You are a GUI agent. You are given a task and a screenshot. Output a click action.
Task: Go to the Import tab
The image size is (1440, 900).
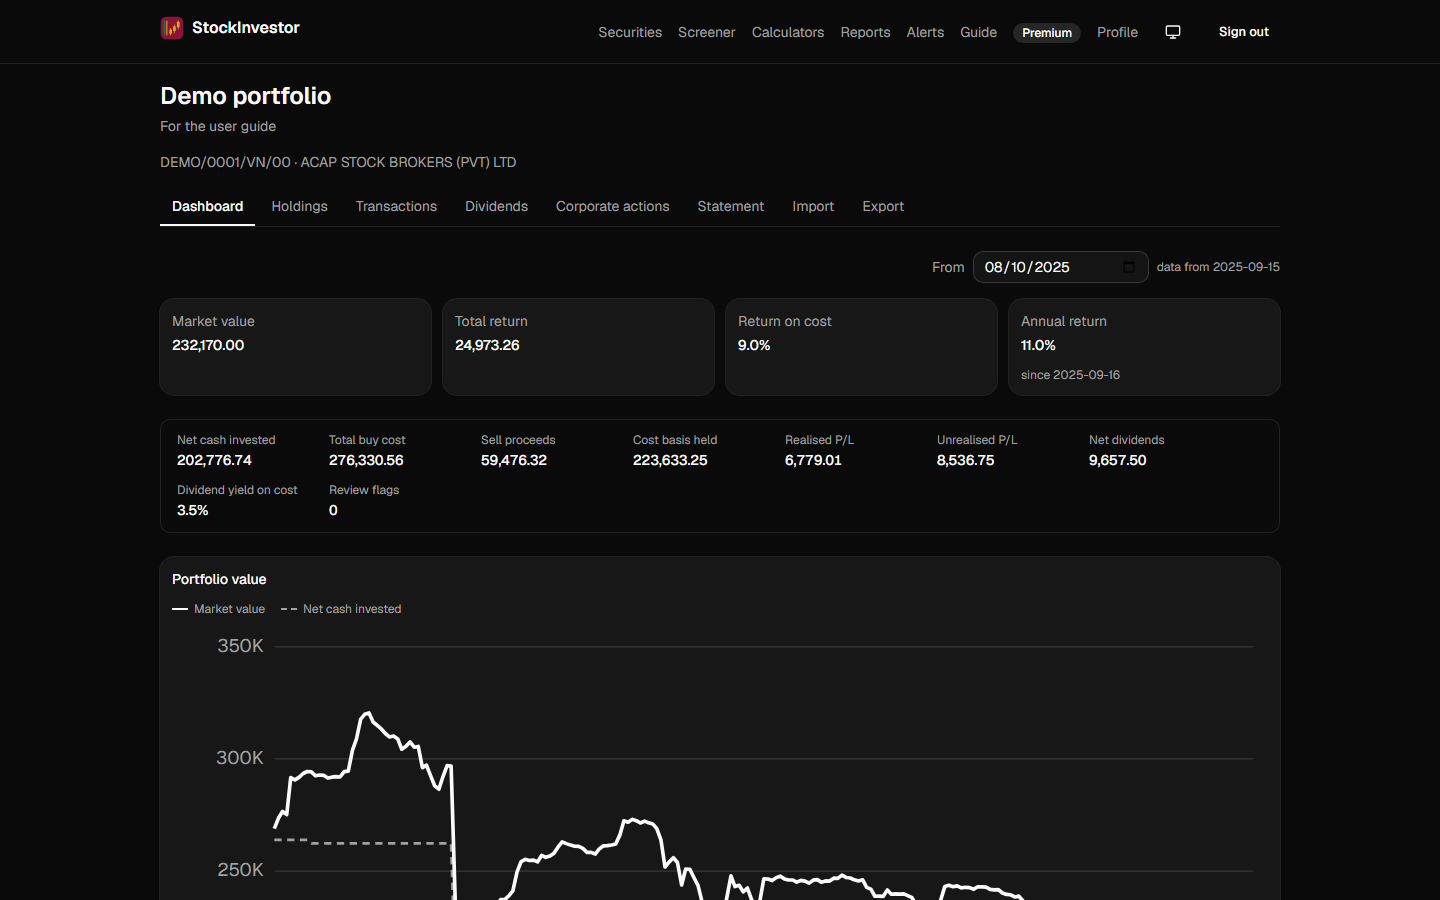tap(813, 206)
